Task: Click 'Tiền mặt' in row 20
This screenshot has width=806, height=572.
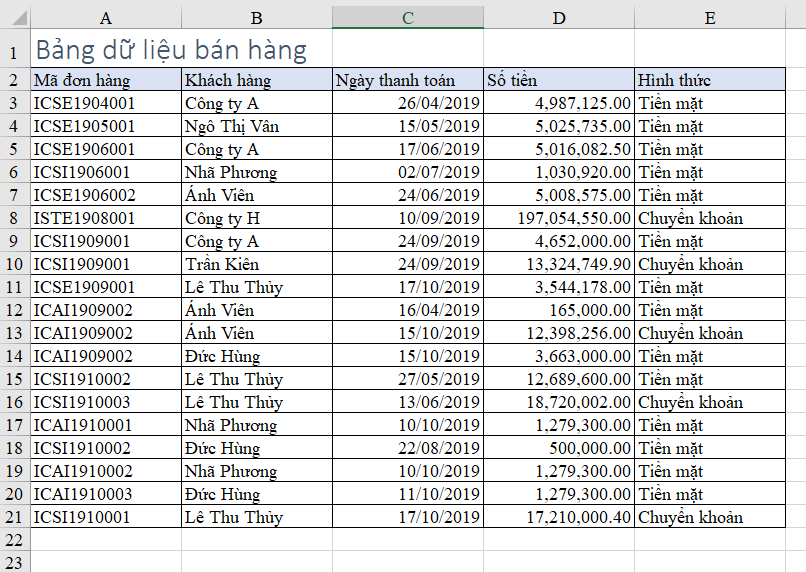Action: point(710,494)
